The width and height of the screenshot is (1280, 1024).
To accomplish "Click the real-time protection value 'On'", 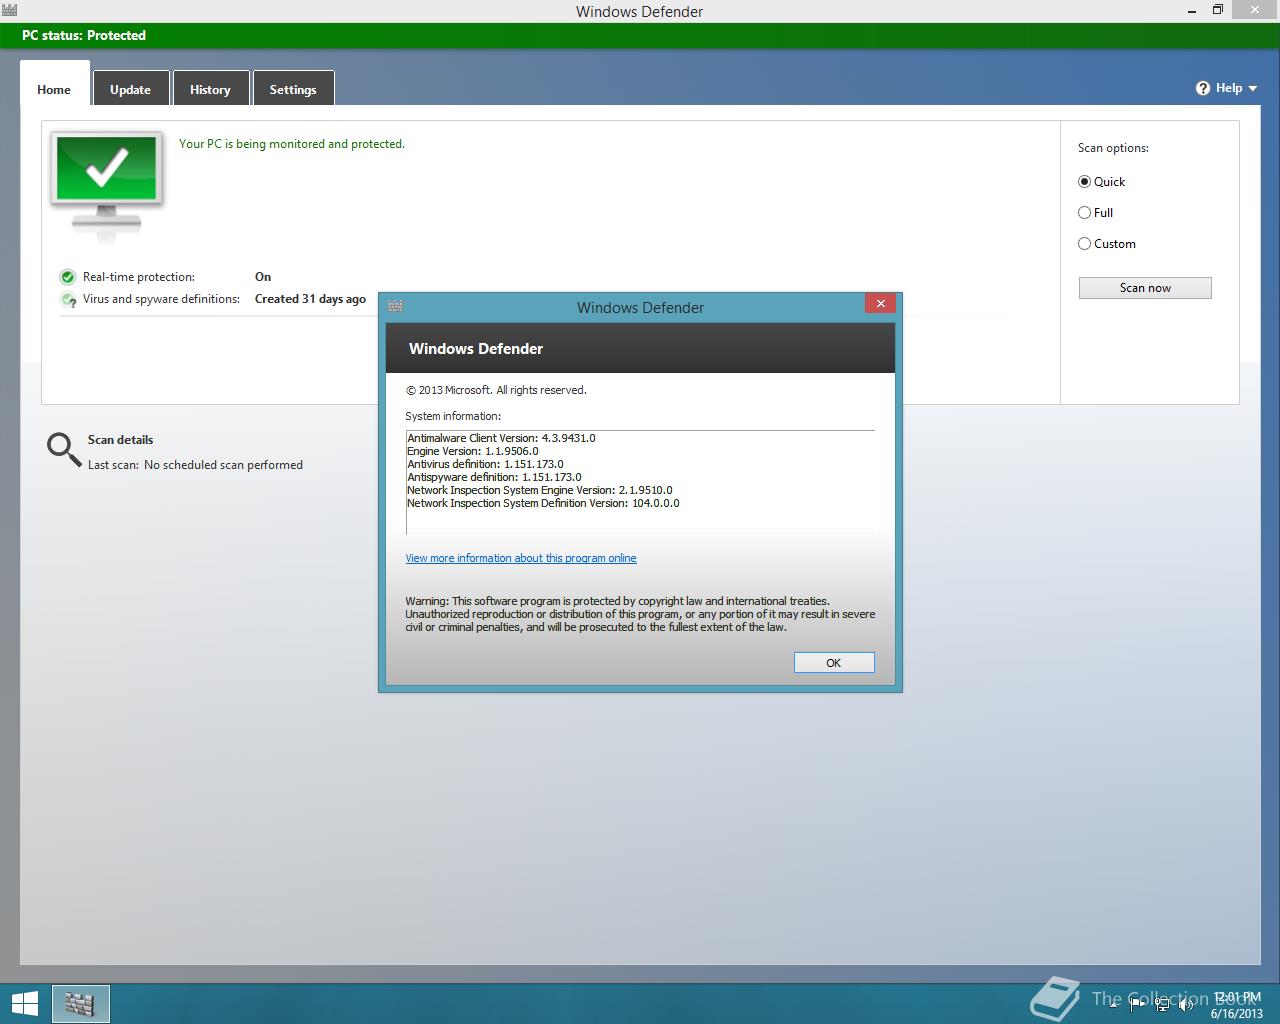I will click(263, 277).
